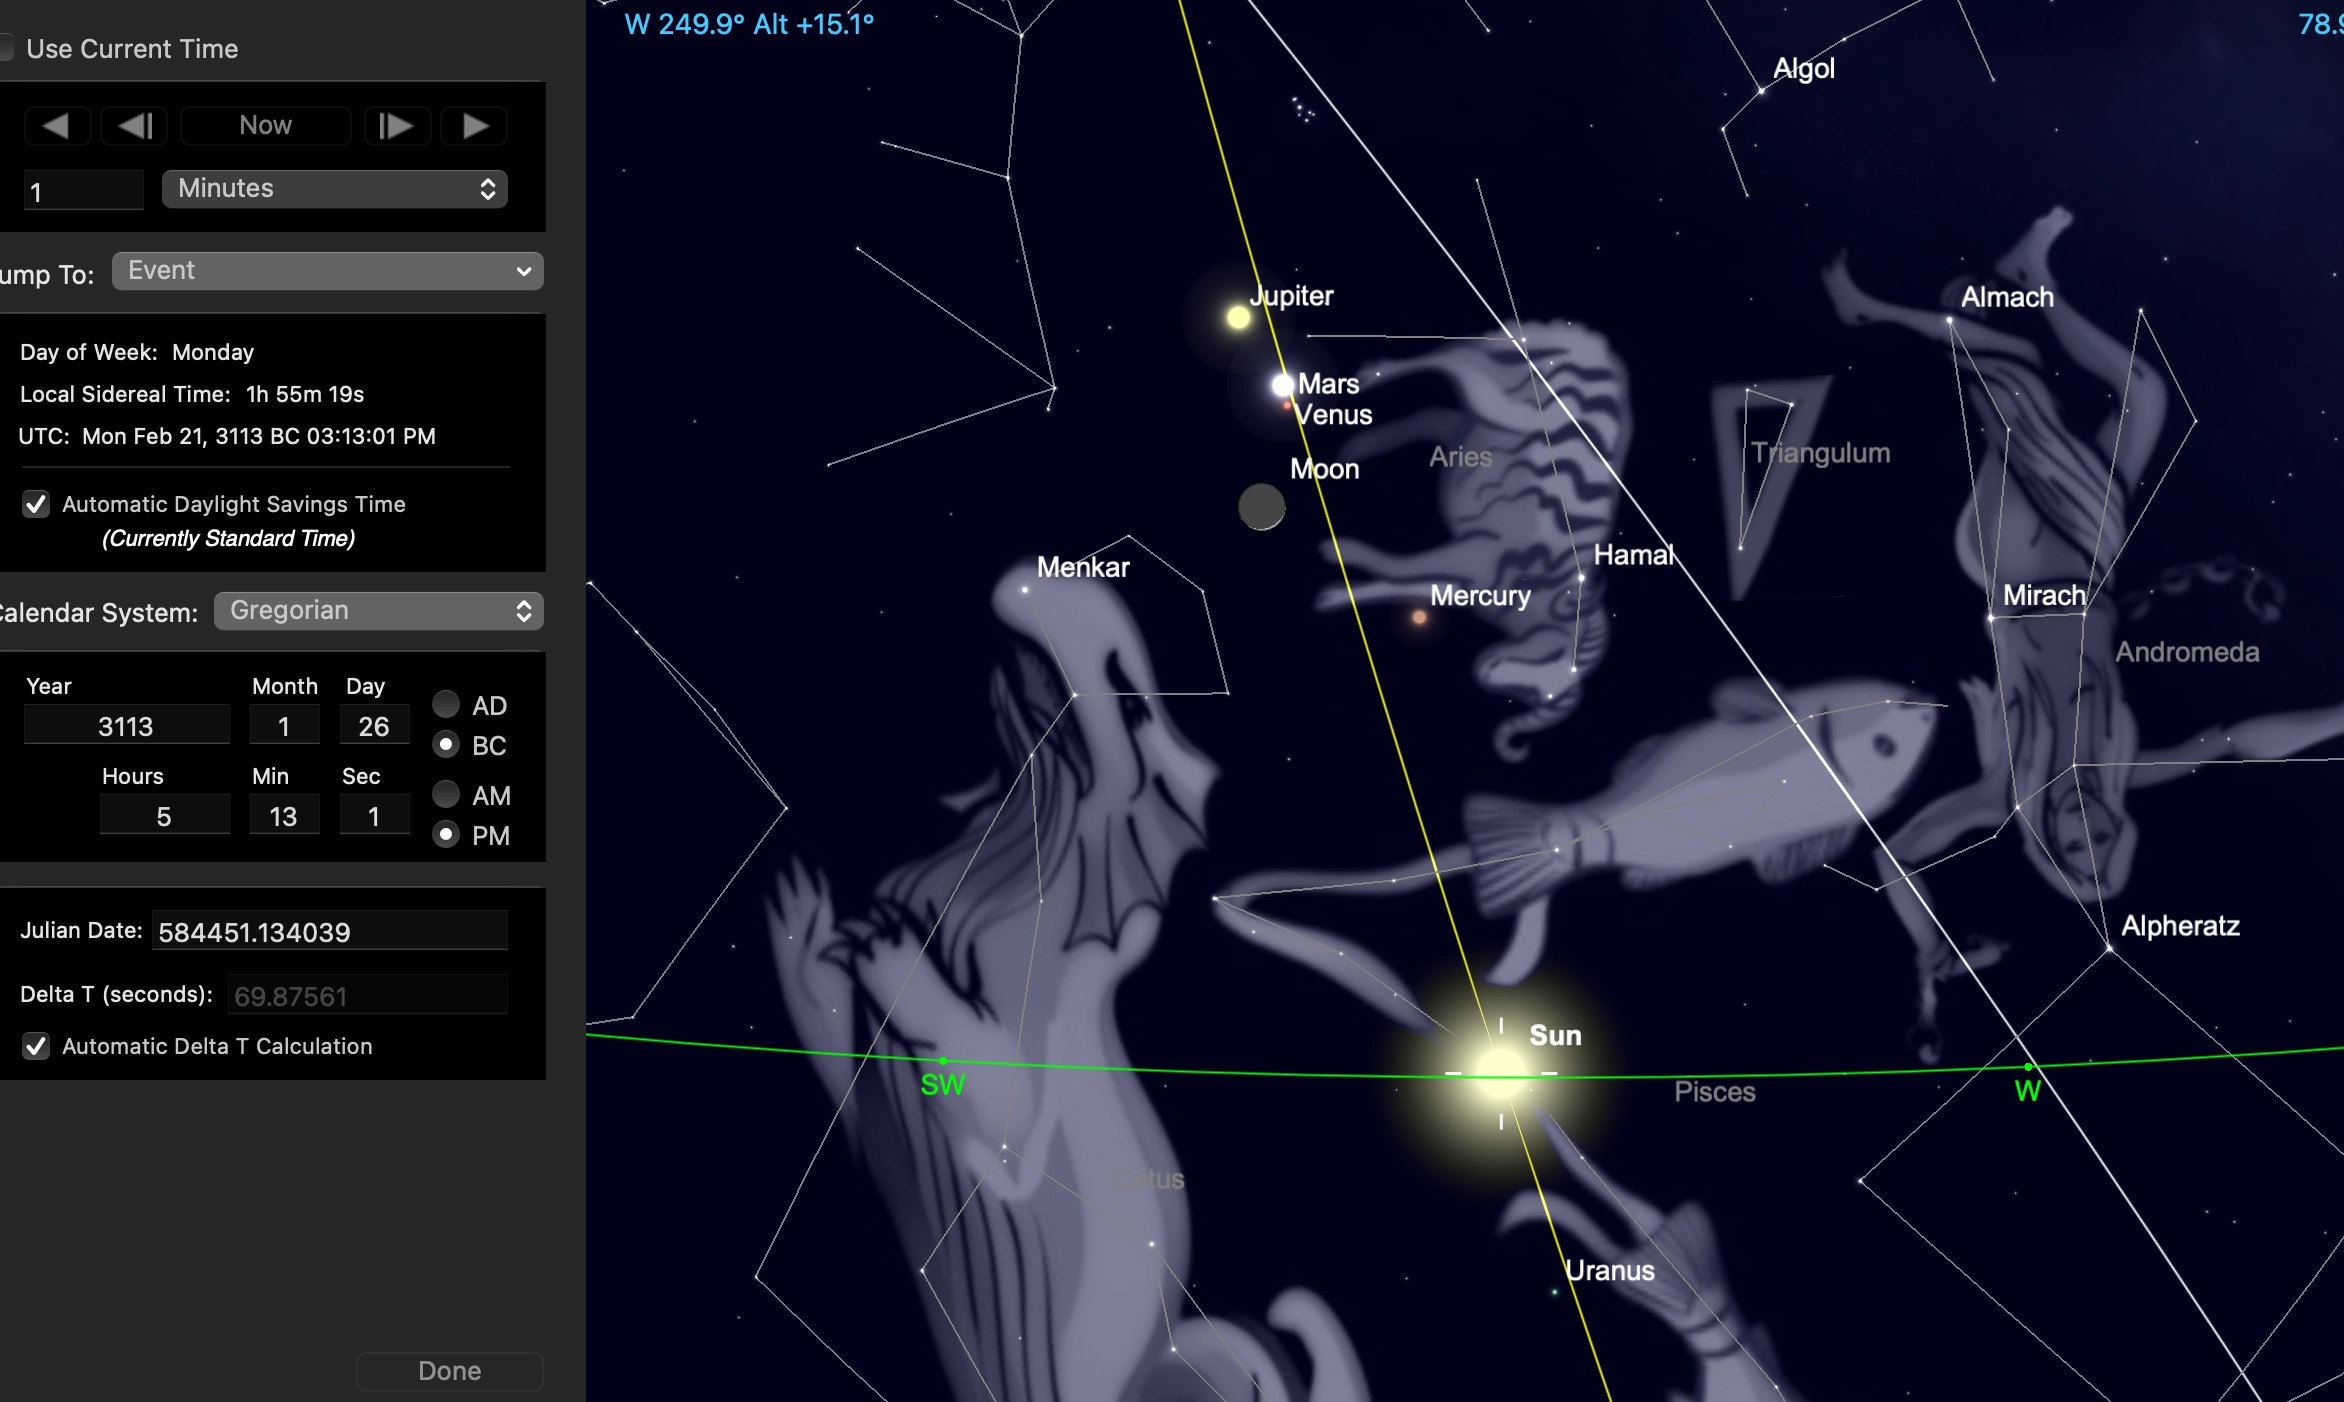Screen dimensions: 2344x1402
Task: Click the fast rewind arrow button
Action: click(x=56, y=126)
